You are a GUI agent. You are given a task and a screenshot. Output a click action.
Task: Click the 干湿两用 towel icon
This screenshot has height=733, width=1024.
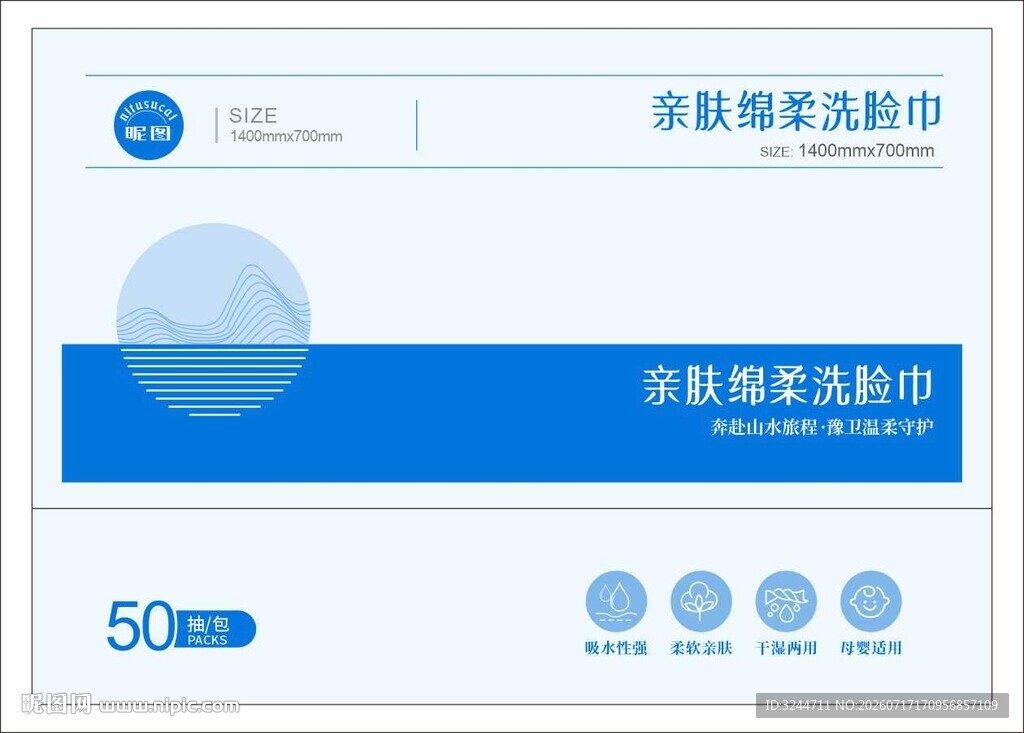pos(786,602)
